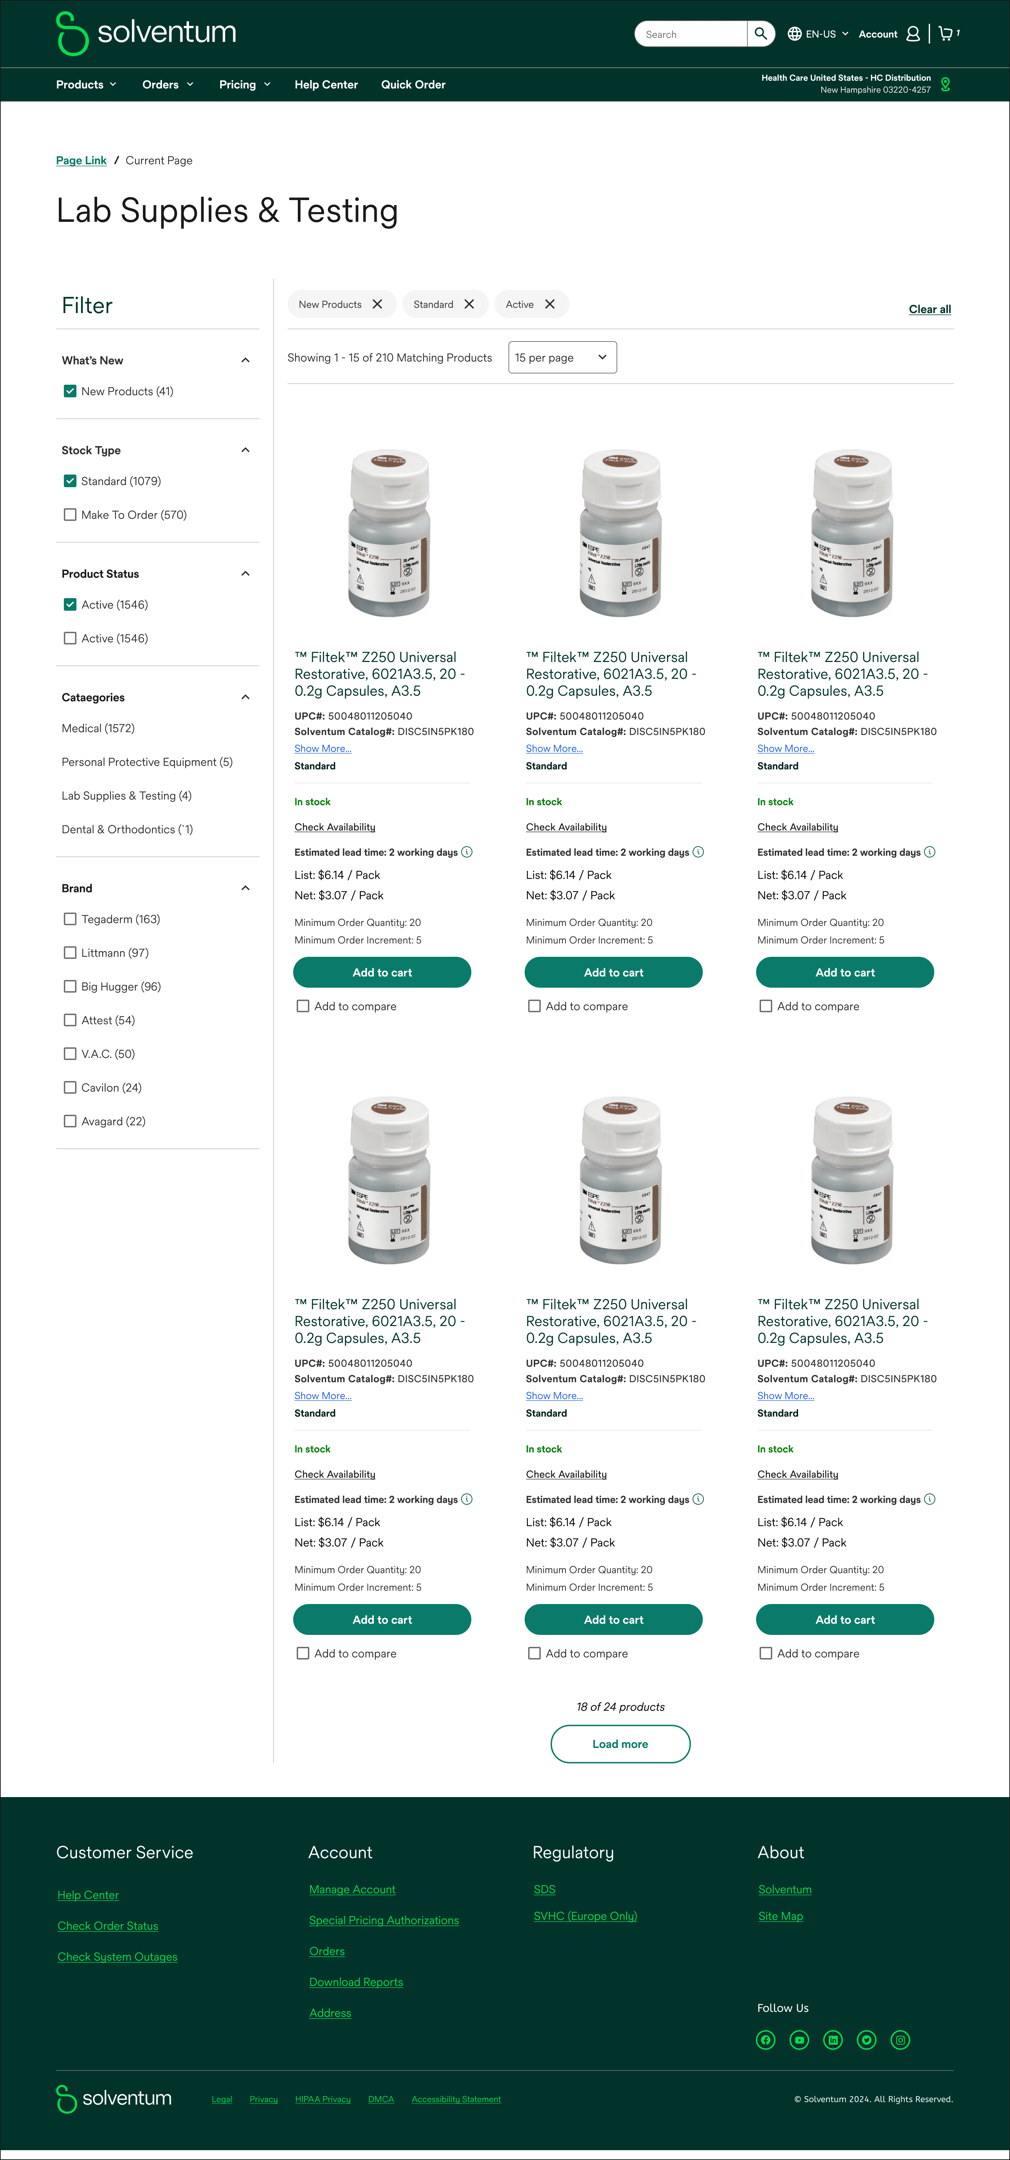Click the Page Link breadcrumb
Screen dimensions: 1010x2160
[x=81, y=160]
